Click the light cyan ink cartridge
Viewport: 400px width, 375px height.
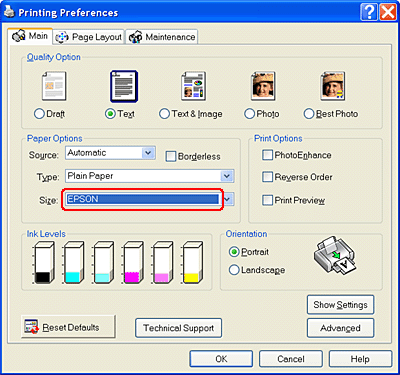[103, 263]
